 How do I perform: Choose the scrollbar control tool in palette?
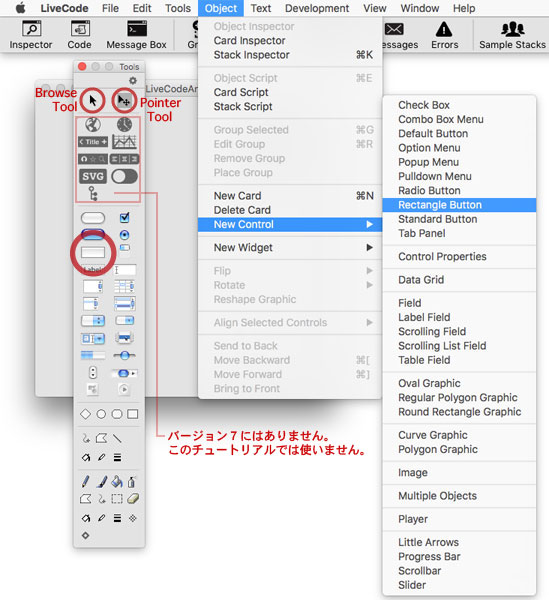coord(124,373)
